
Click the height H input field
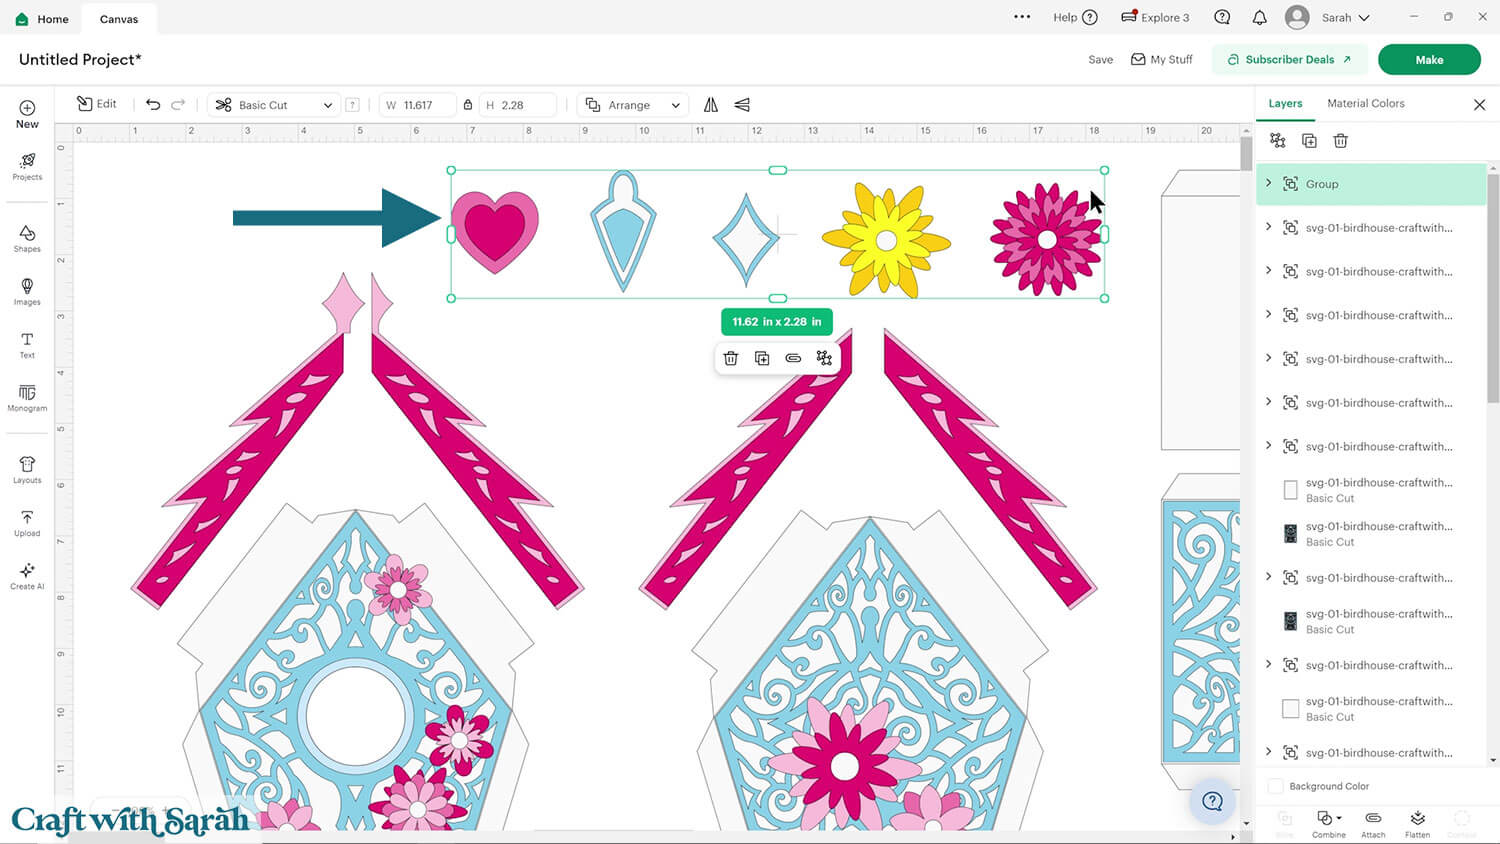pyautogui.click(x=519, y=105)
